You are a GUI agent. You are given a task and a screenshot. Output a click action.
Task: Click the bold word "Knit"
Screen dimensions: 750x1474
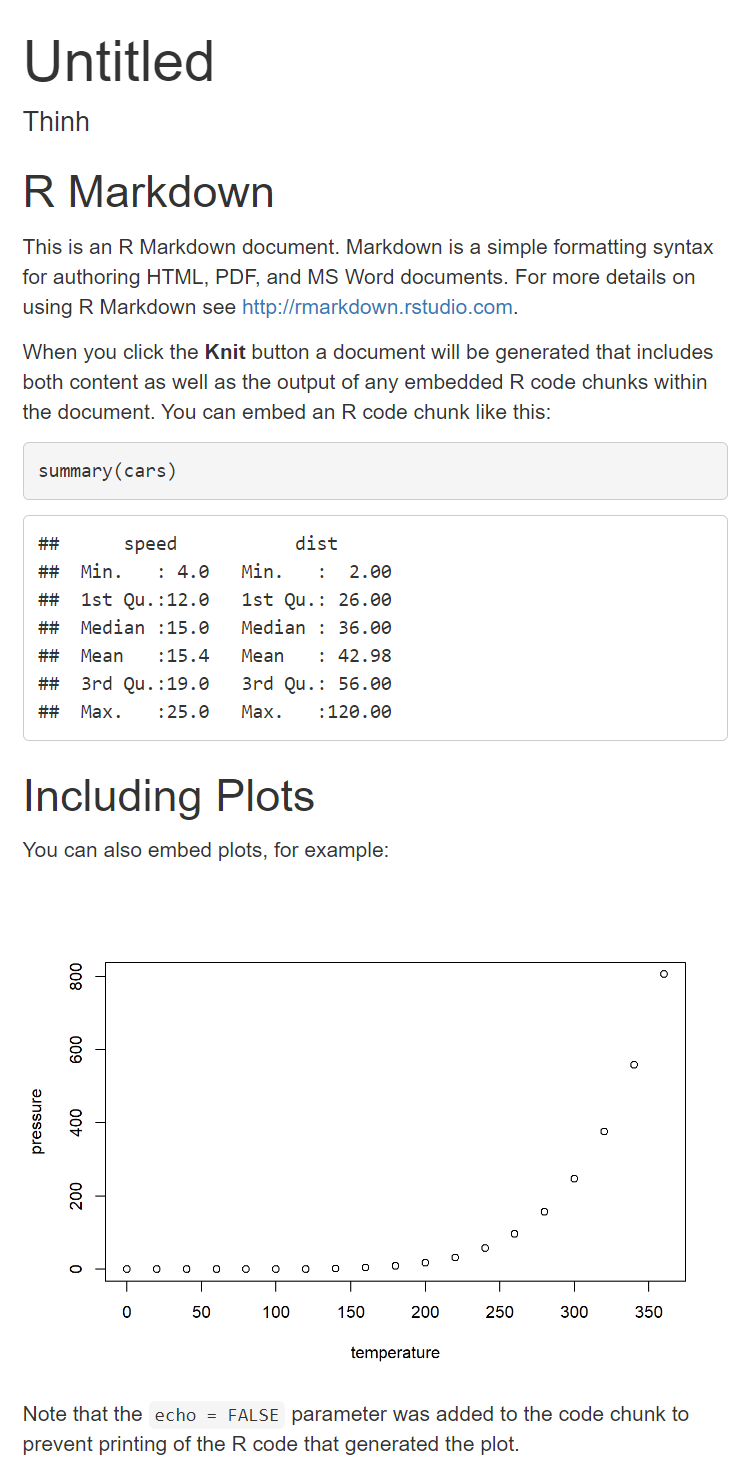coord(225,352)
